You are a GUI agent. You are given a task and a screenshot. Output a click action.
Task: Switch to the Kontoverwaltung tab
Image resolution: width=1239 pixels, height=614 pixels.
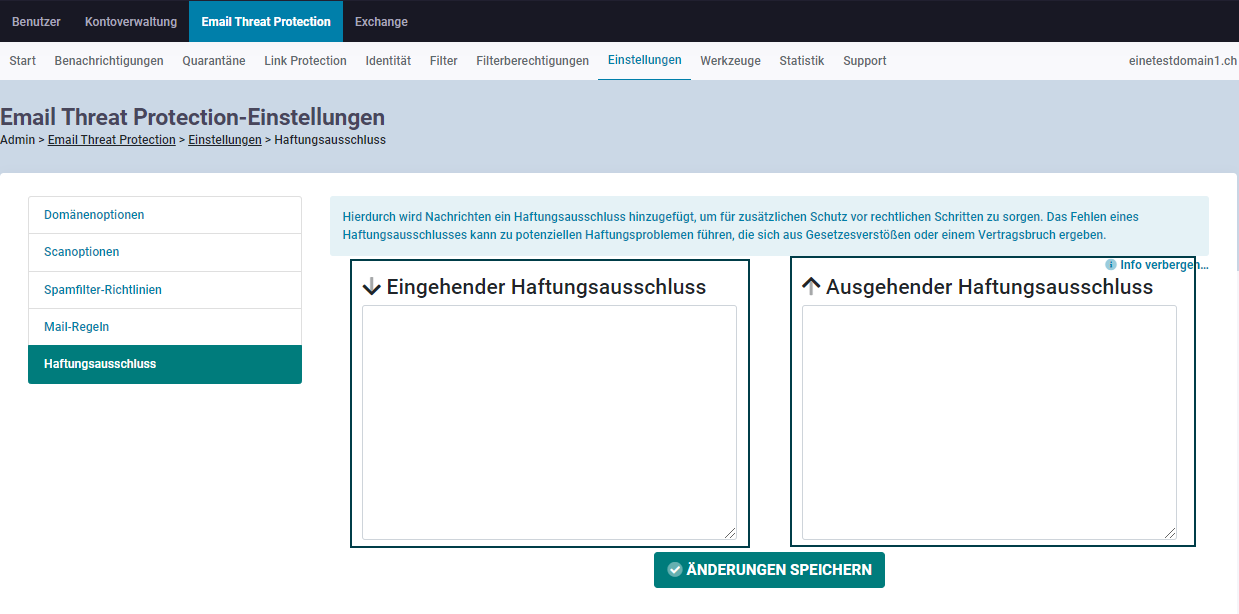click(131, 21)
